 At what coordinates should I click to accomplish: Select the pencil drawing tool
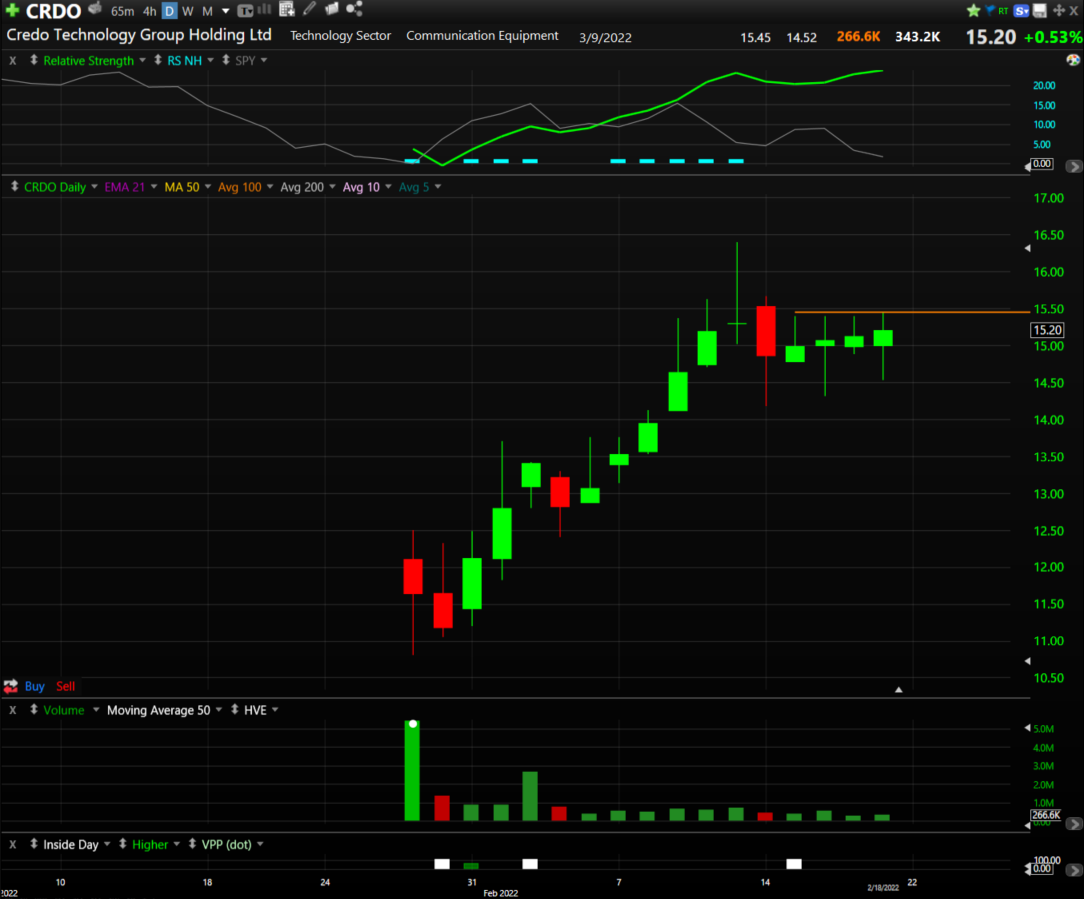[x=309, y=9]
